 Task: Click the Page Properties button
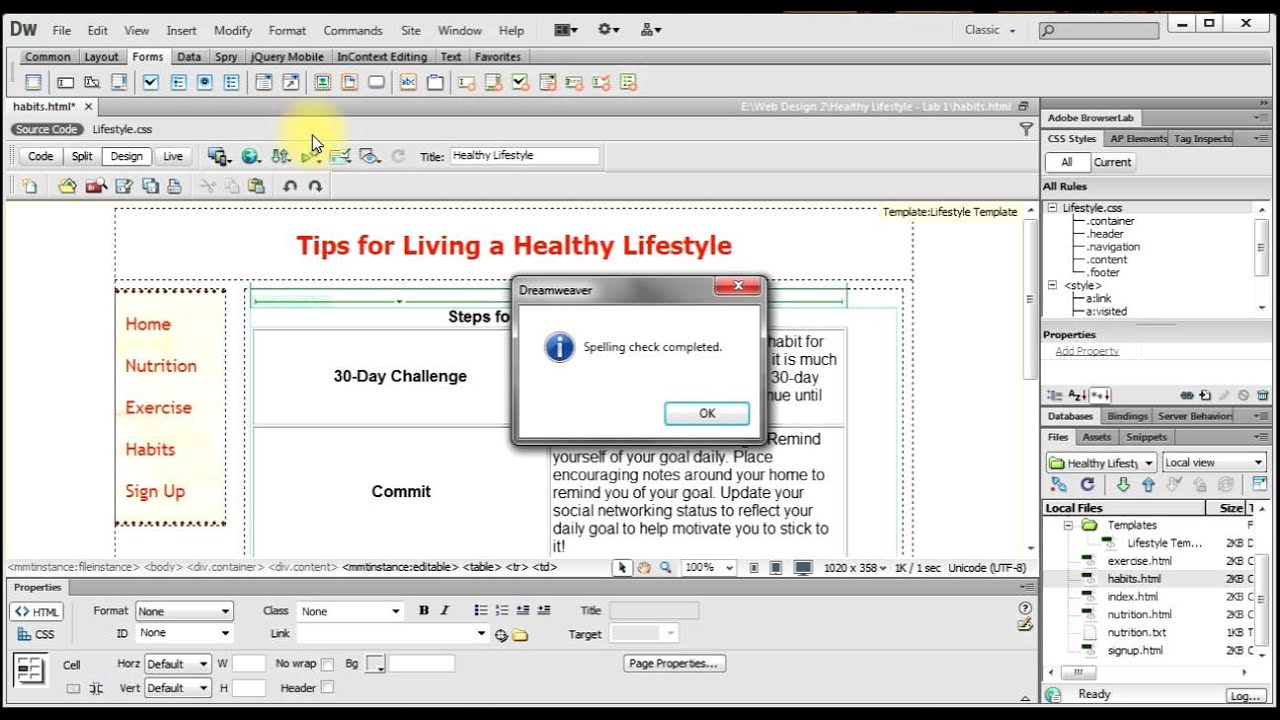point(673,663)
